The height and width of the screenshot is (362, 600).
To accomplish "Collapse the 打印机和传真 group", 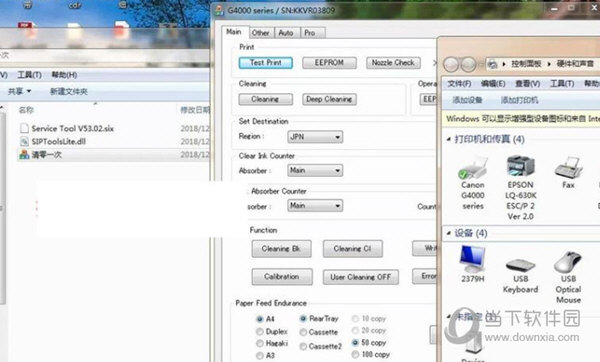I will point(448,139).
